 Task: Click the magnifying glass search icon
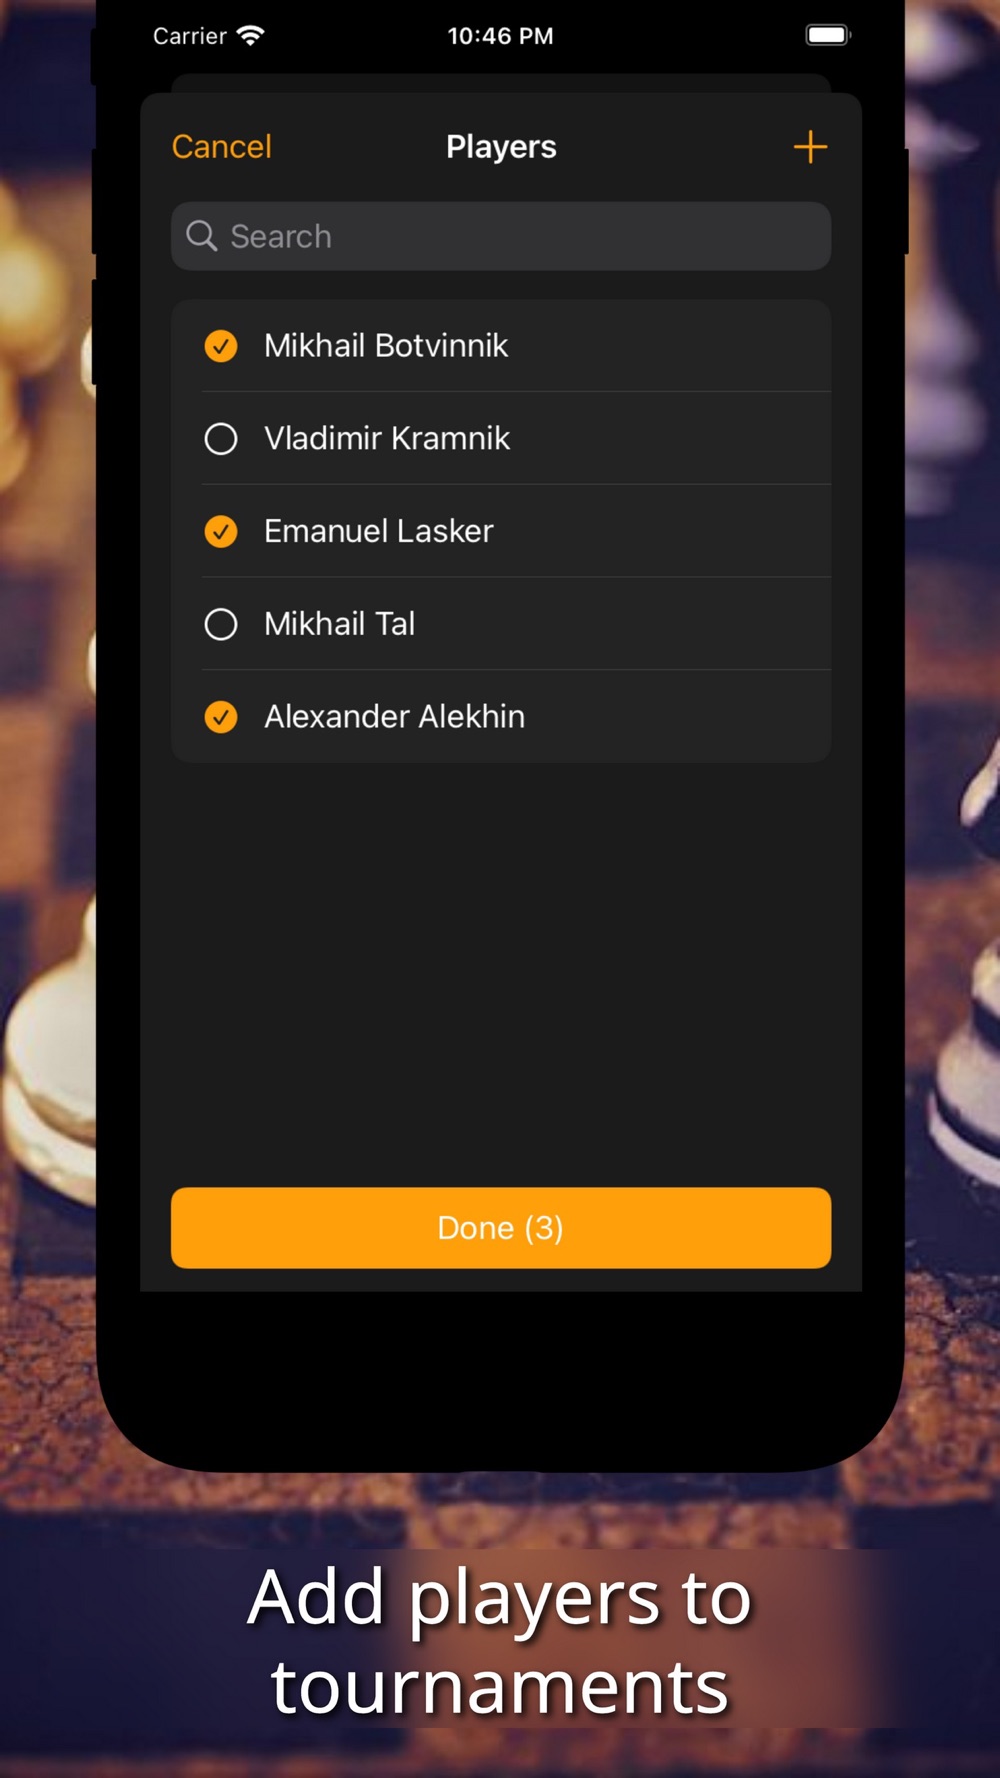tap(202, 236)
